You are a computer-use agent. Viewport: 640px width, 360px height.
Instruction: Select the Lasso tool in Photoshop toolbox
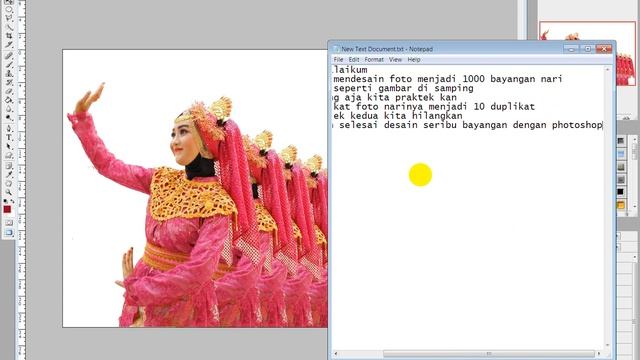click(9, 18)
